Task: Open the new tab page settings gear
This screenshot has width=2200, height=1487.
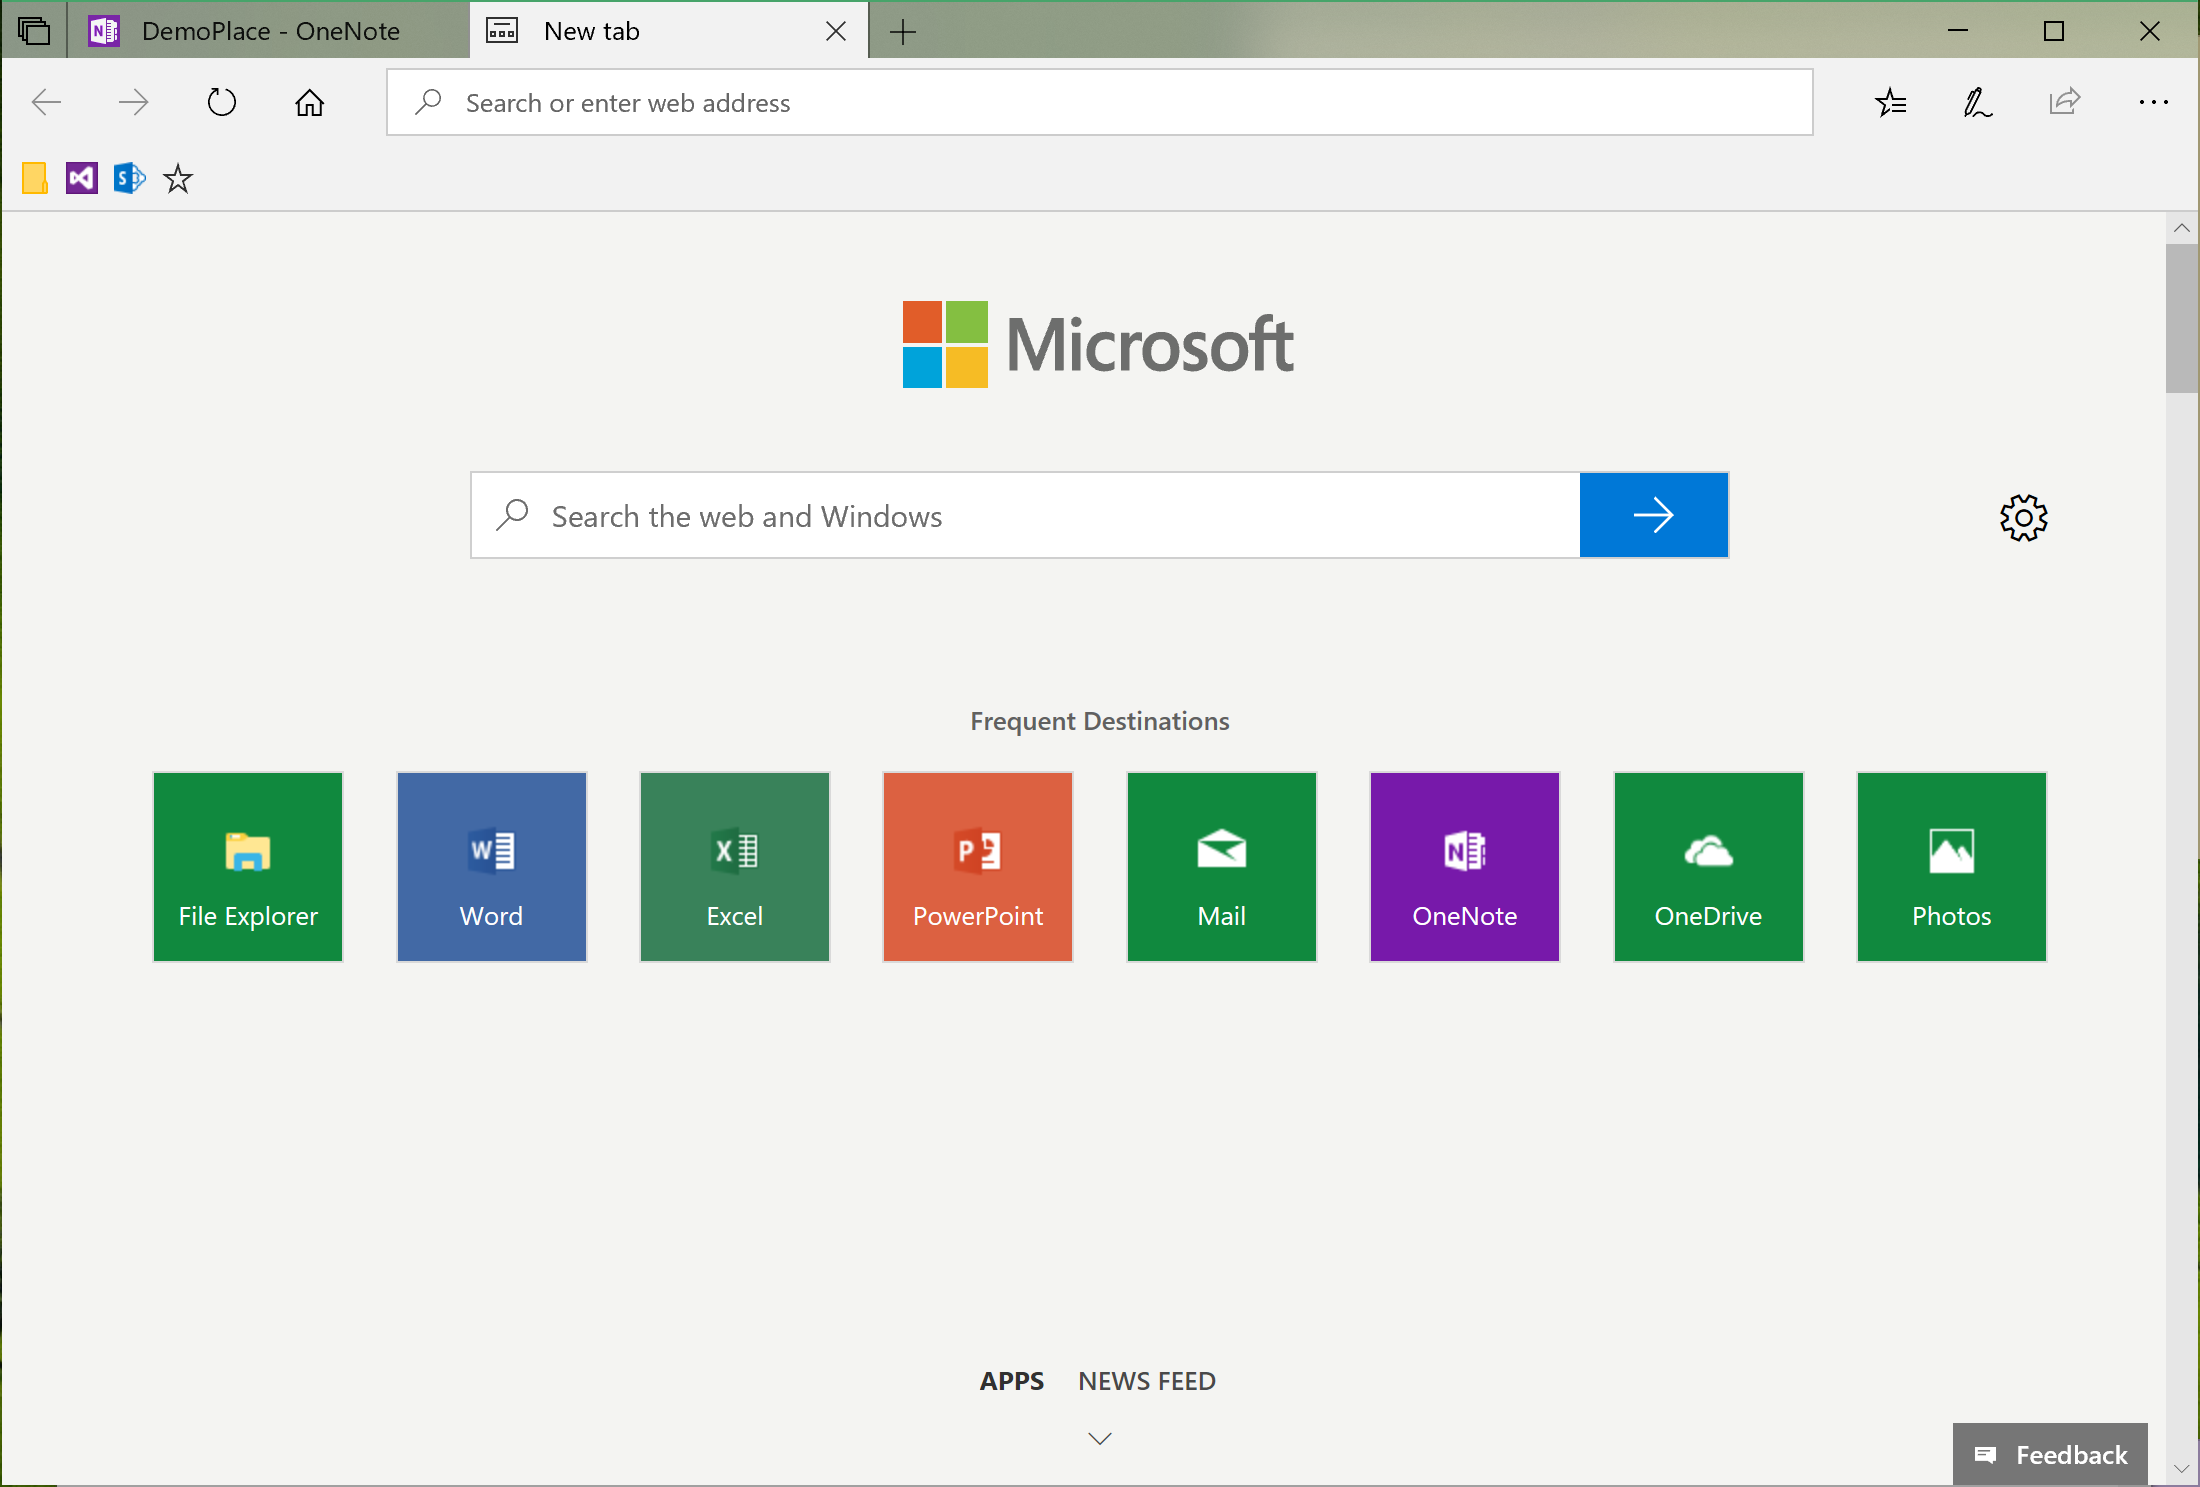Action: [x=2024, y=517]
